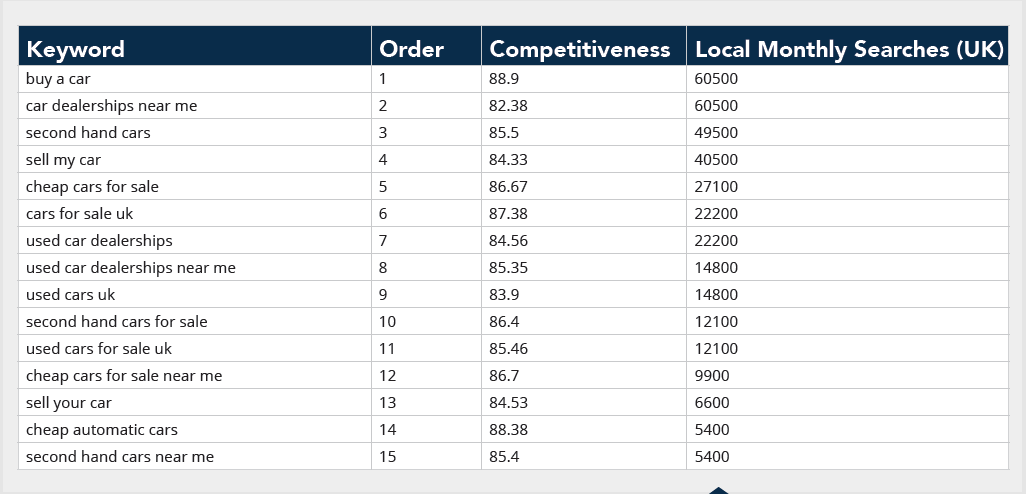Screen dimensions: 1026x494
Task: Select 'used cars for sale uk' keyword
Action: point(99,349)
